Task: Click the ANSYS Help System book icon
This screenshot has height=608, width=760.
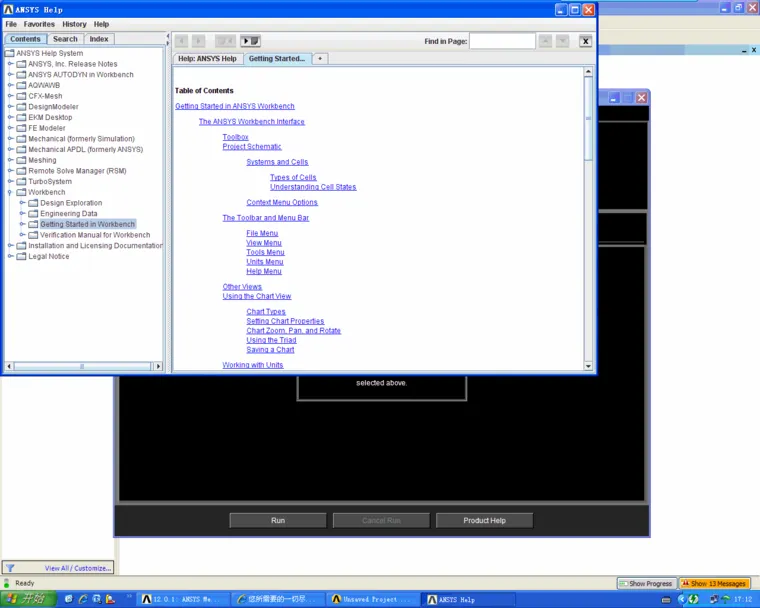Action: click(x=9, y=53)
